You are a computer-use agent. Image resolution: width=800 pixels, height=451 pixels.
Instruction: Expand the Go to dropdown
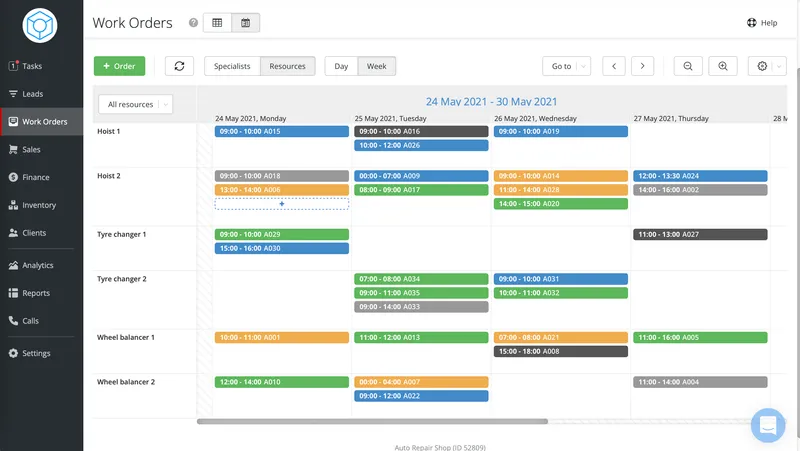coord(566,66)
